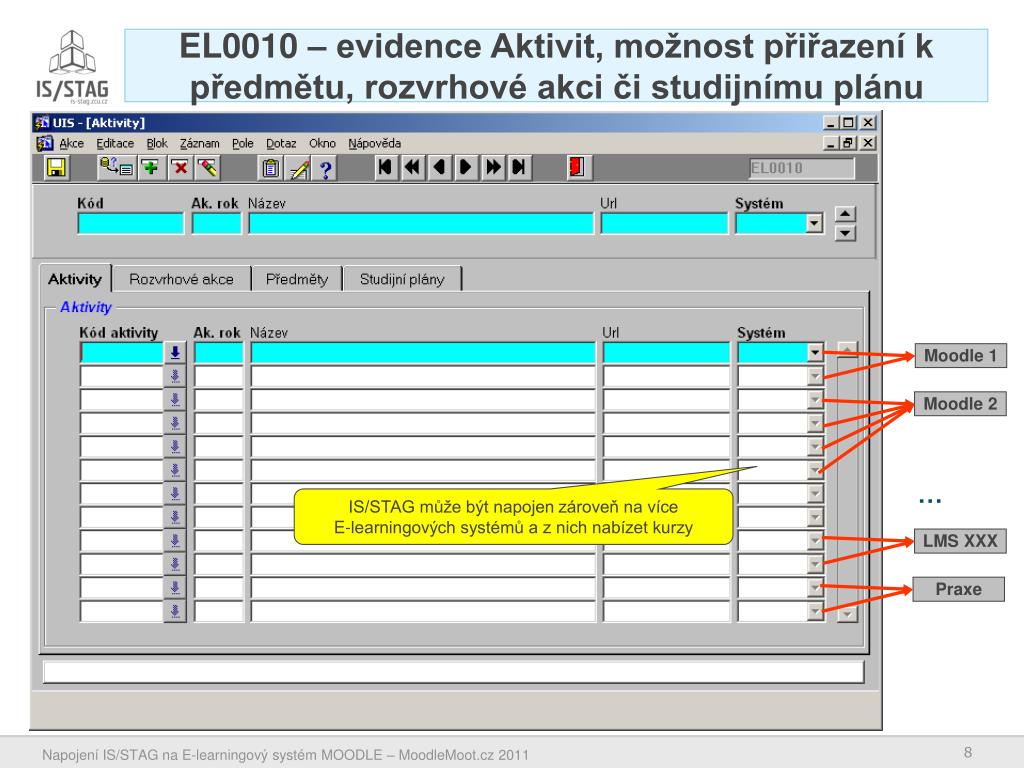Expand Systém dropdown in third activity row

tap(814, 400)
